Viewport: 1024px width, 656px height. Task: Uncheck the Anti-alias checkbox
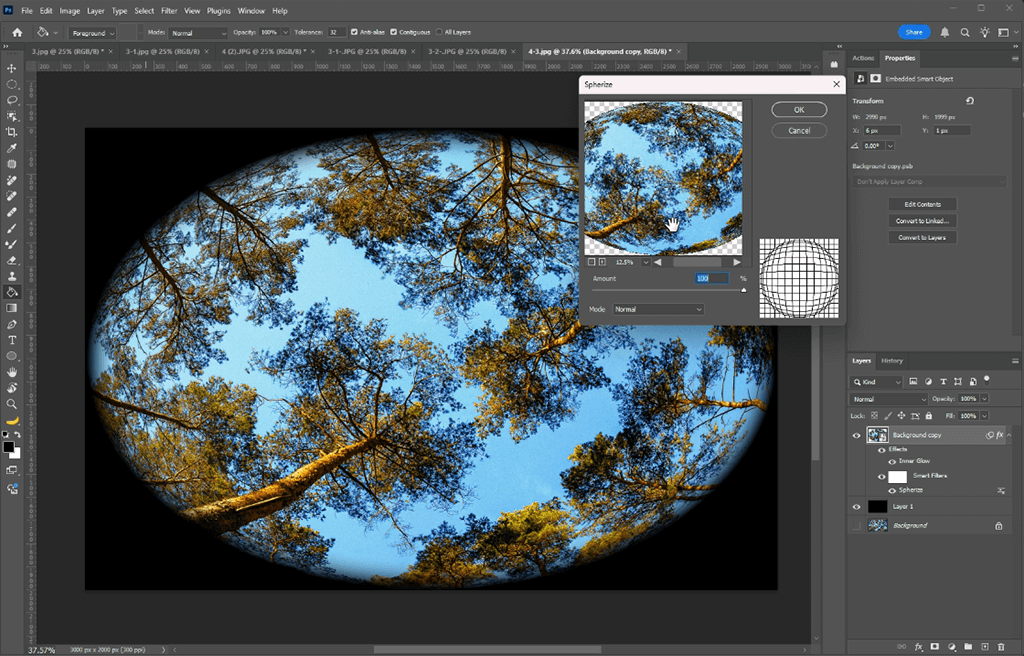pyautogui.click(x=355, y=32)
